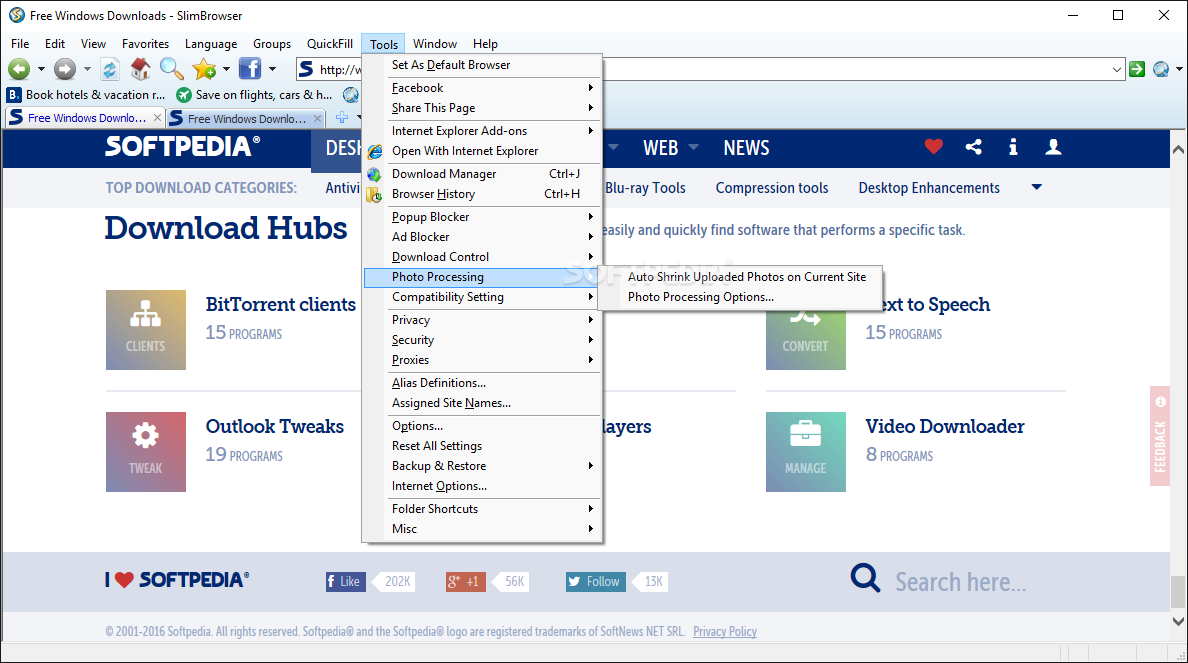Expand the WEB navigation dropdown

[x=692, y=147]
